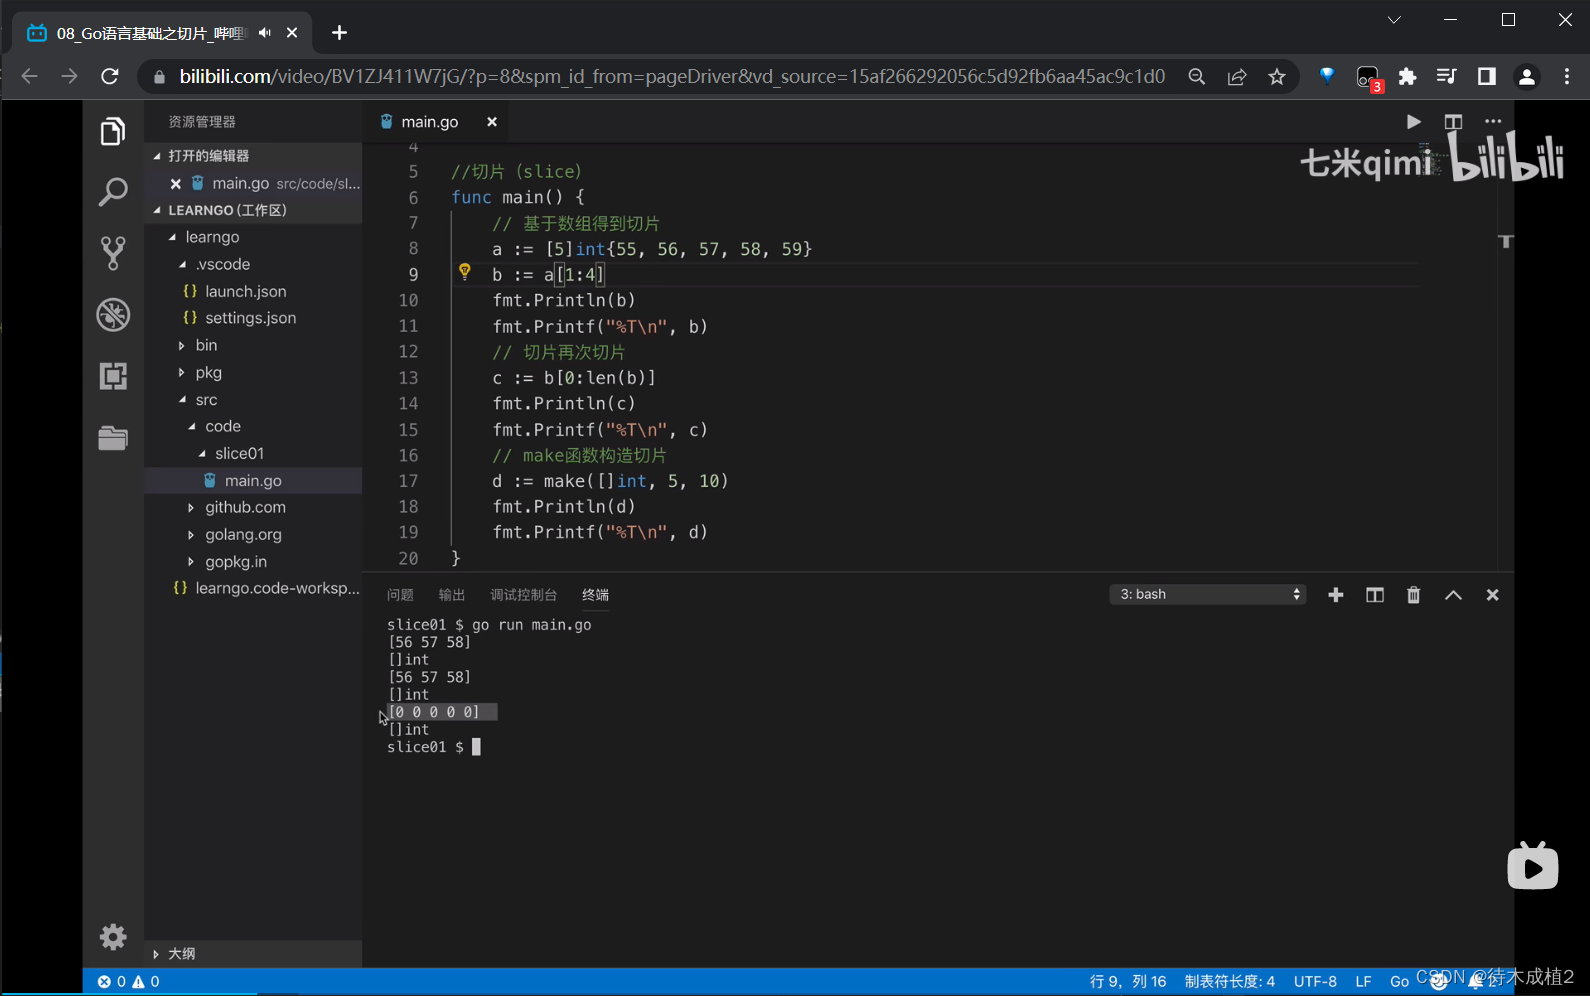Change the UTF-8 encoding in status bar
This screenshot has height=996, width=1590.
tap(1315, 982)
